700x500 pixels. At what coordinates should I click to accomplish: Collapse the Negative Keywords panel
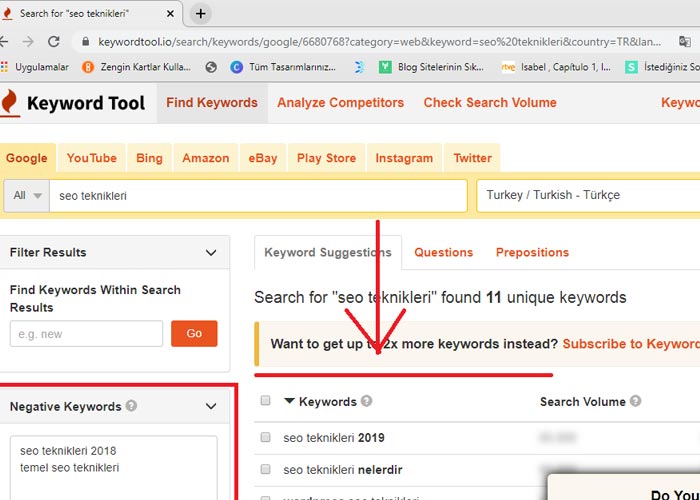click(x=210, y=407)
